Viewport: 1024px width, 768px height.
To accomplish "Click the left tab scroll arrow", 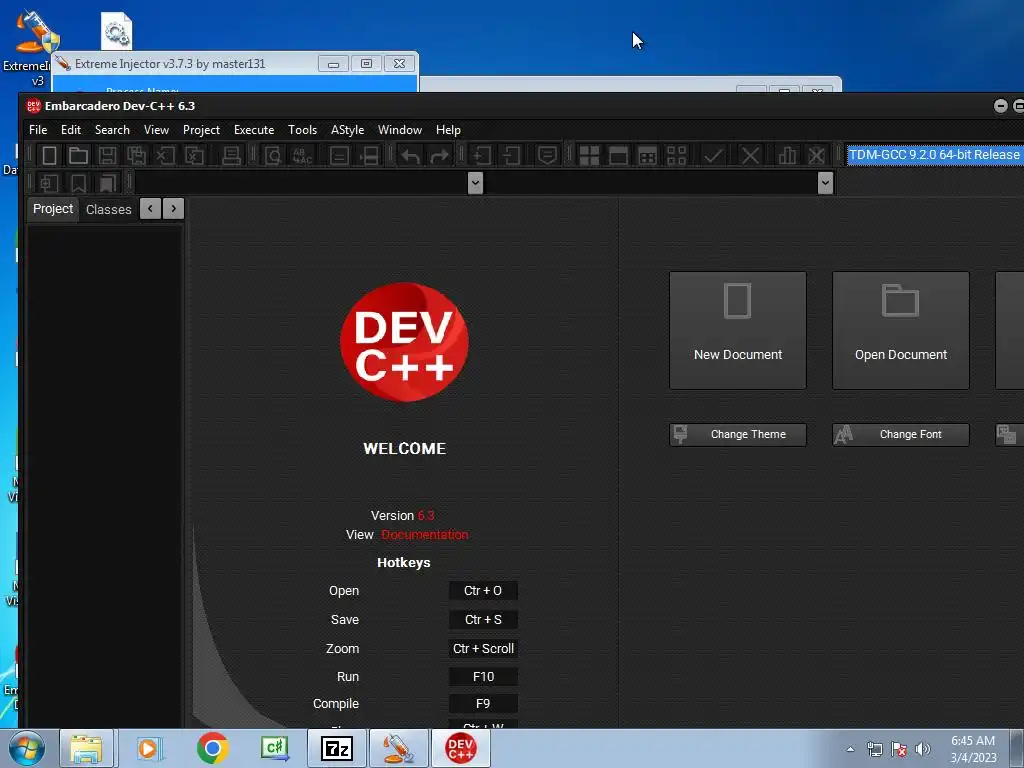I will (x=150, y=209).
